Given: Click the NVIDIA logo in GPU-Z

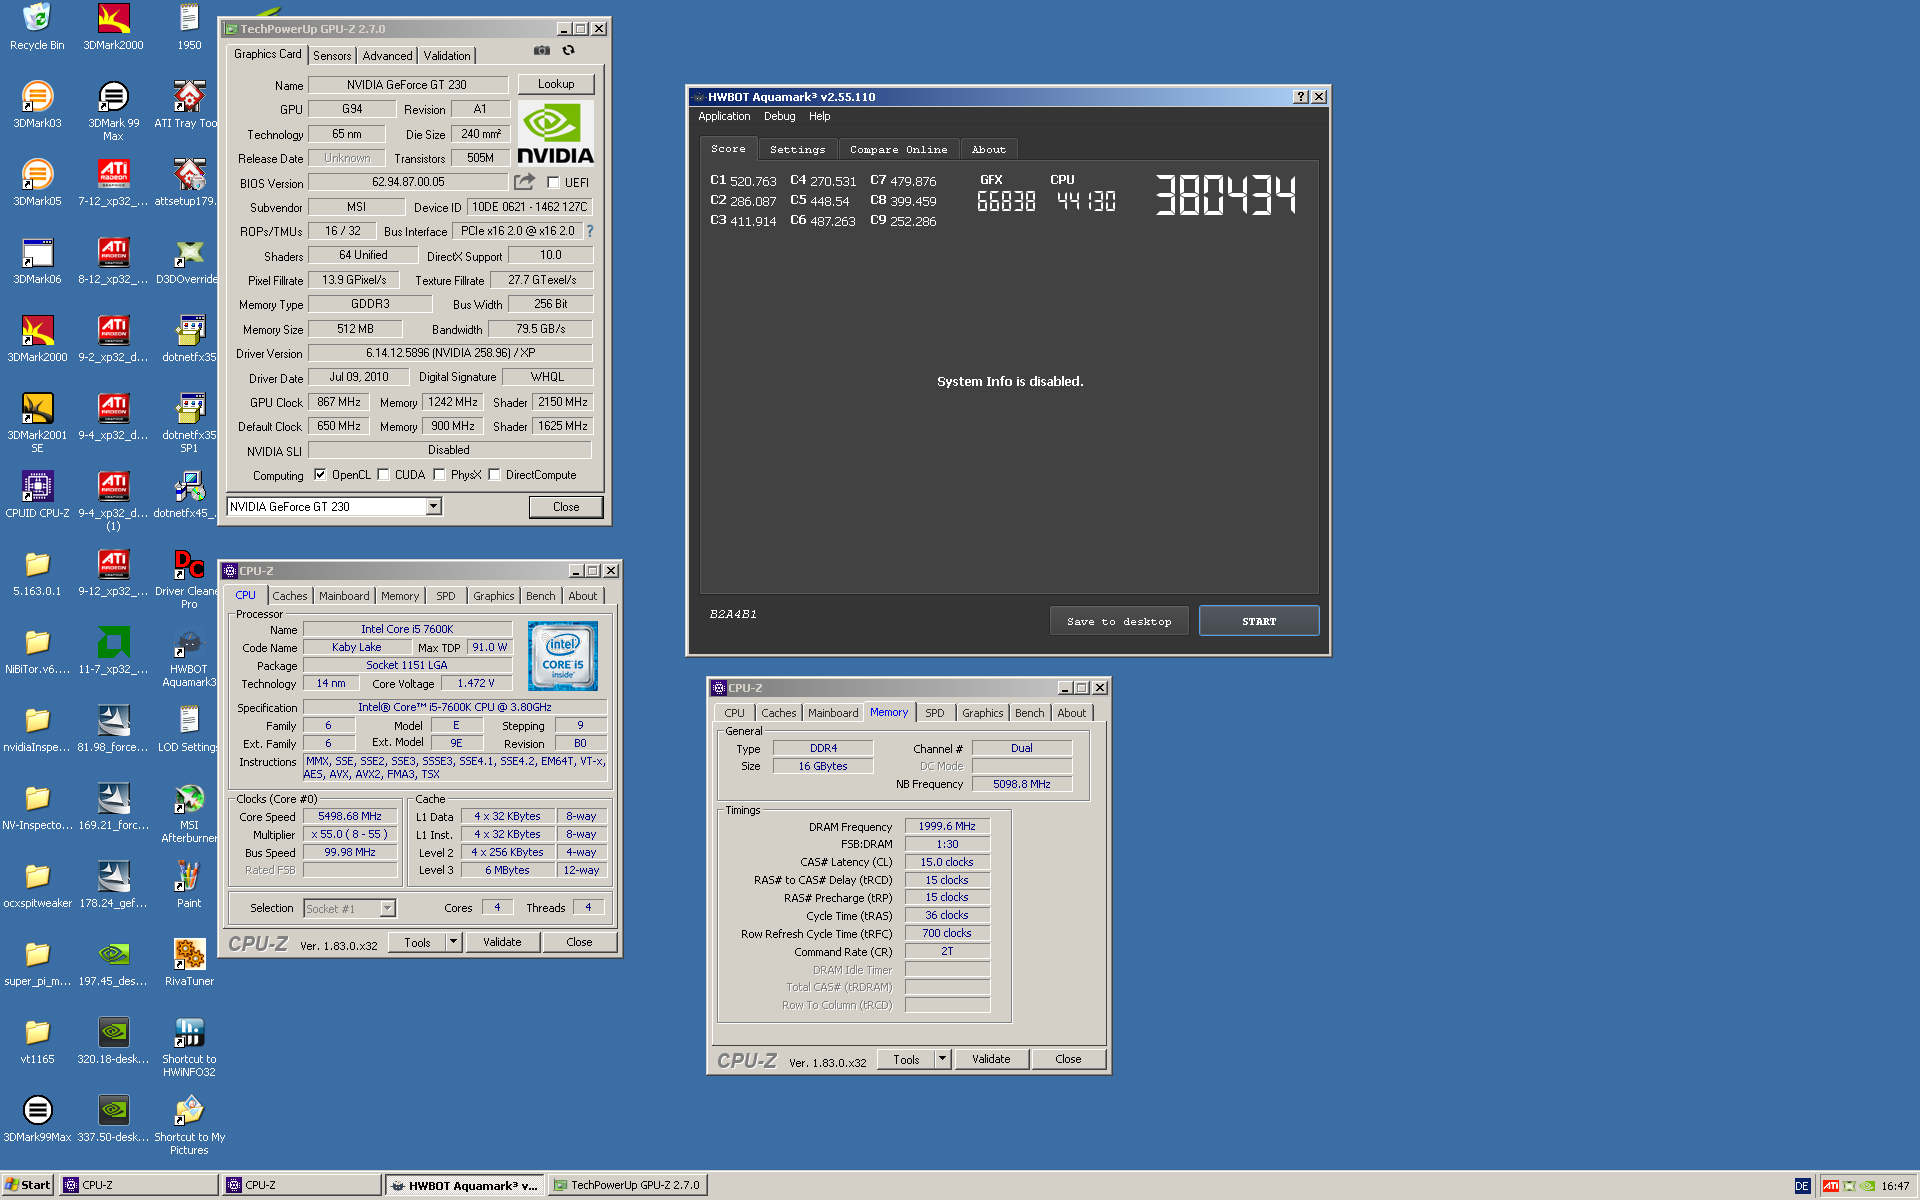Looking at the screenshot, I should 555,133.
